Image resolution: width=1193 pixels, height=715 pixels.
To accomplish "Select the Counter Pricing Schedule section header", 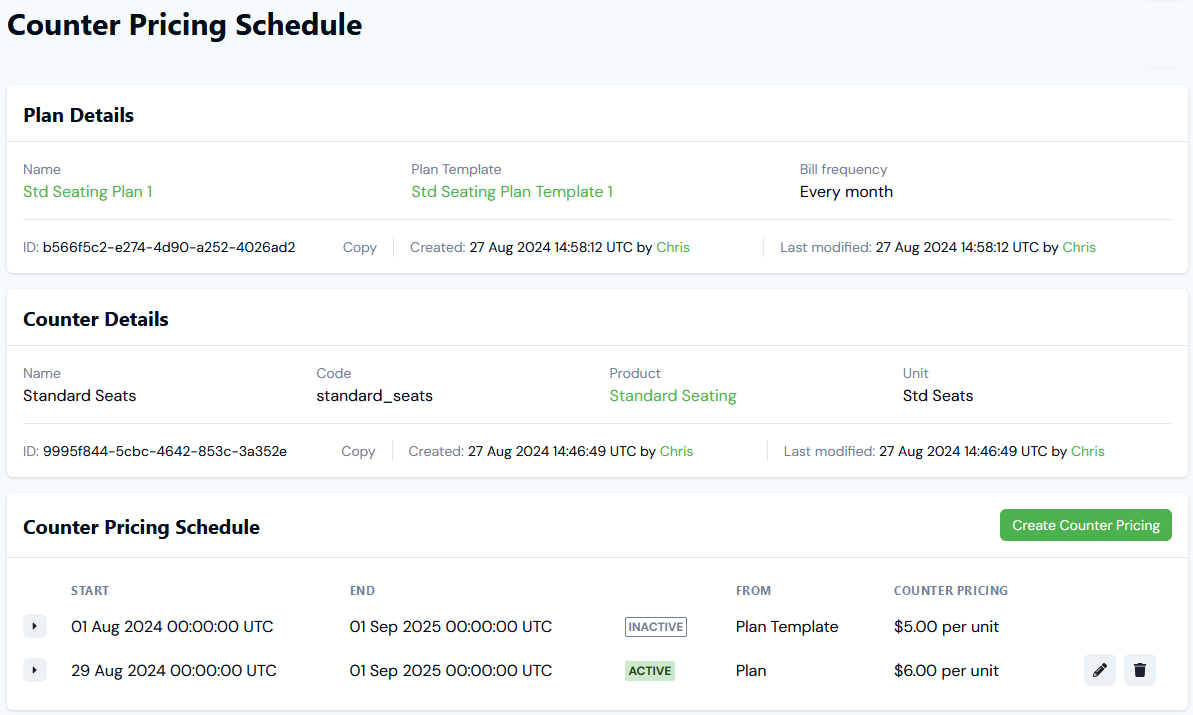I will click(x=141, y=527).
